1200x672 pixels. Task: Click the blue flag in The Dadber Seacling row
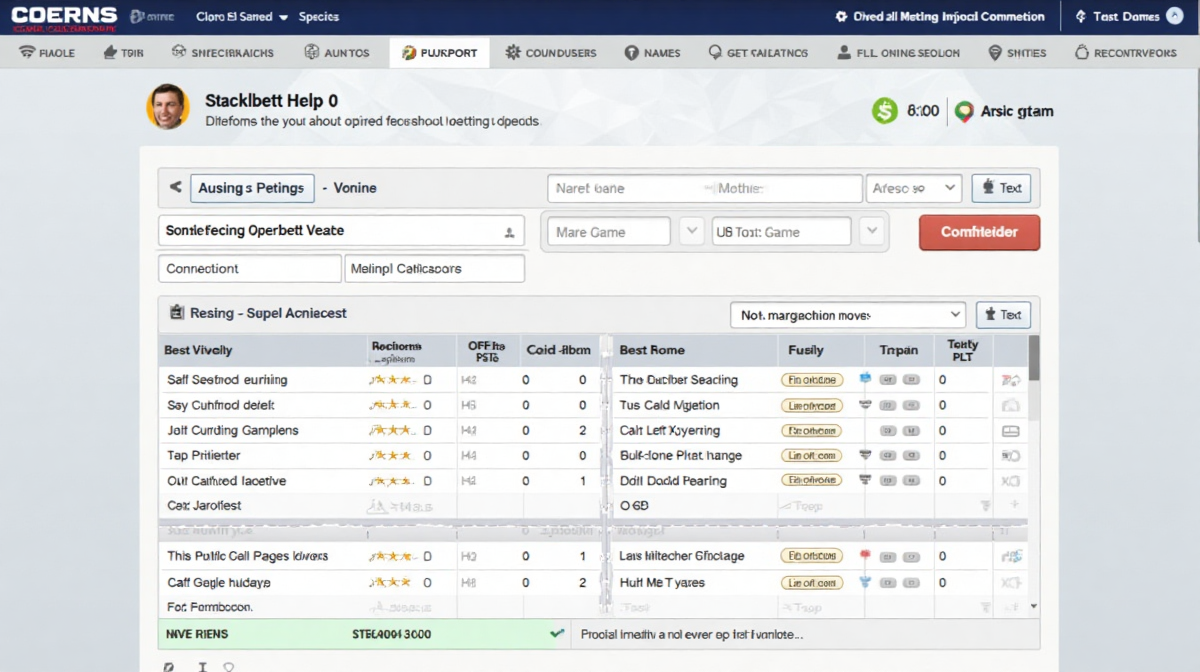tap(865, 380)
